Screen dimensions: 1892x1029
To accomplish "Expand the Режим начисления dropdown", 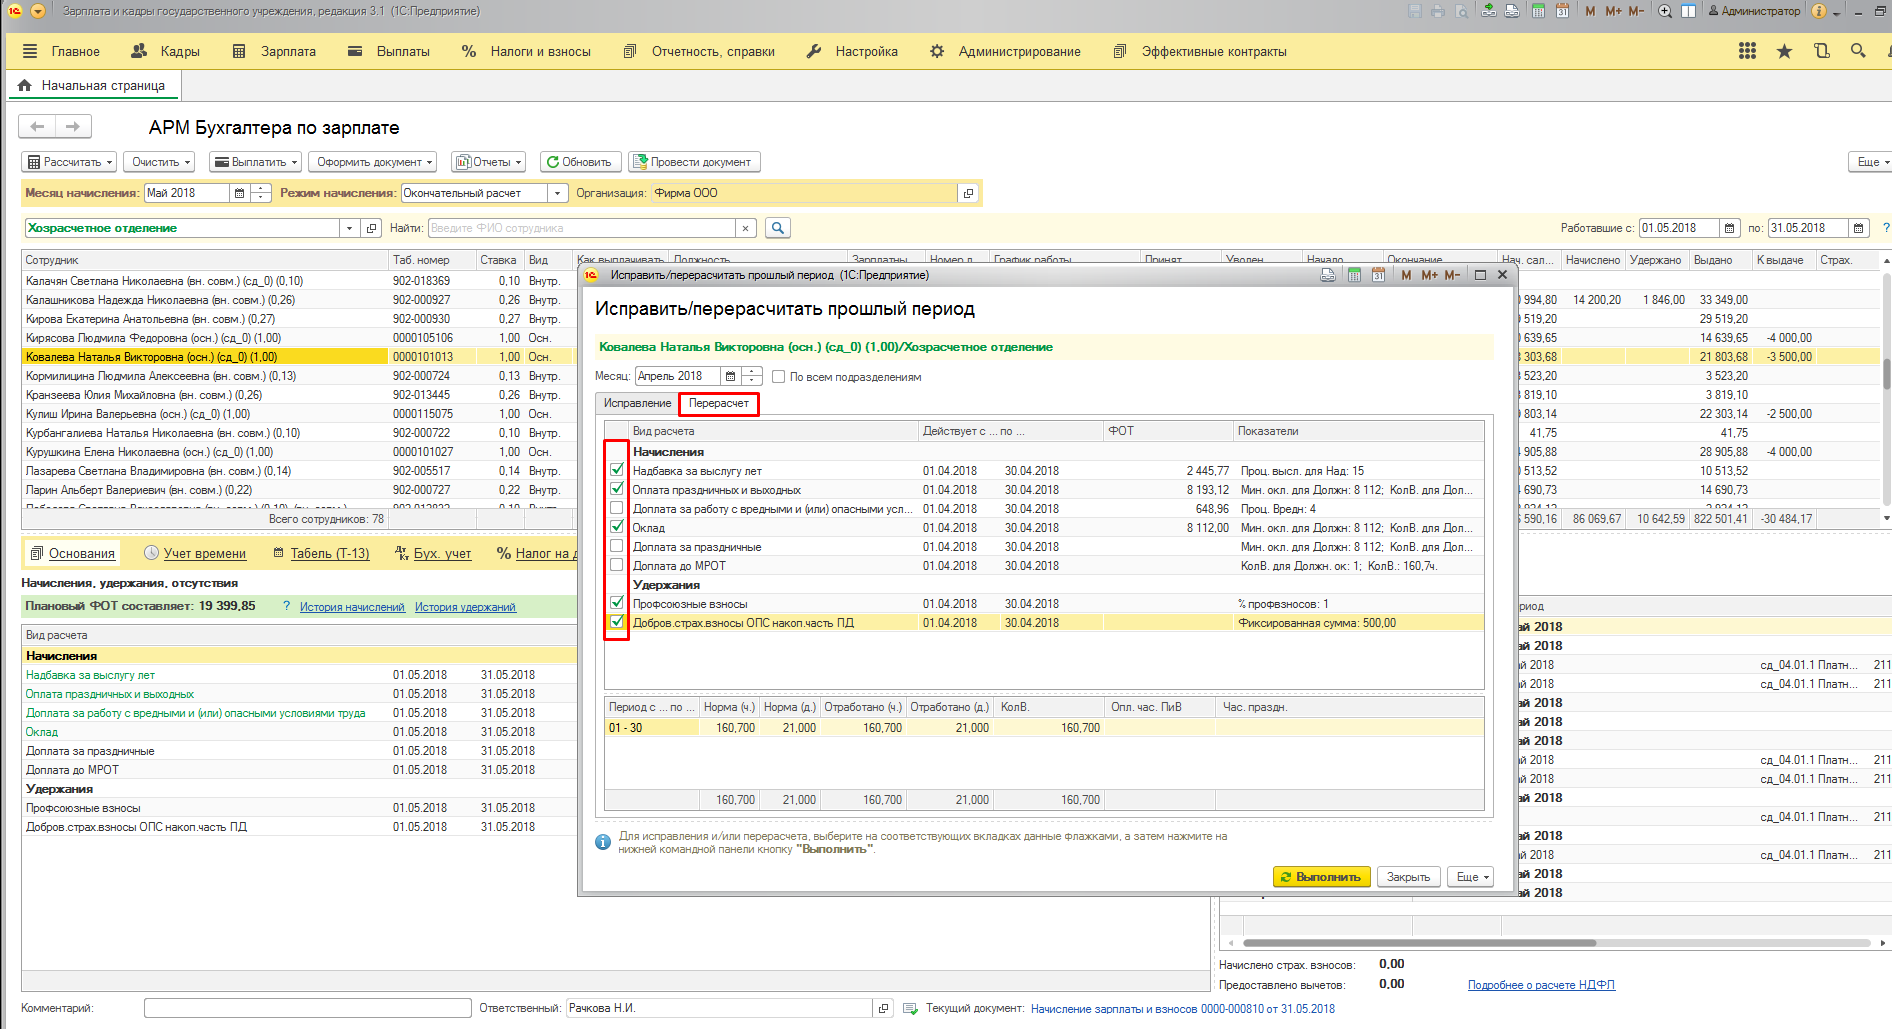I will tap(558, 193).
